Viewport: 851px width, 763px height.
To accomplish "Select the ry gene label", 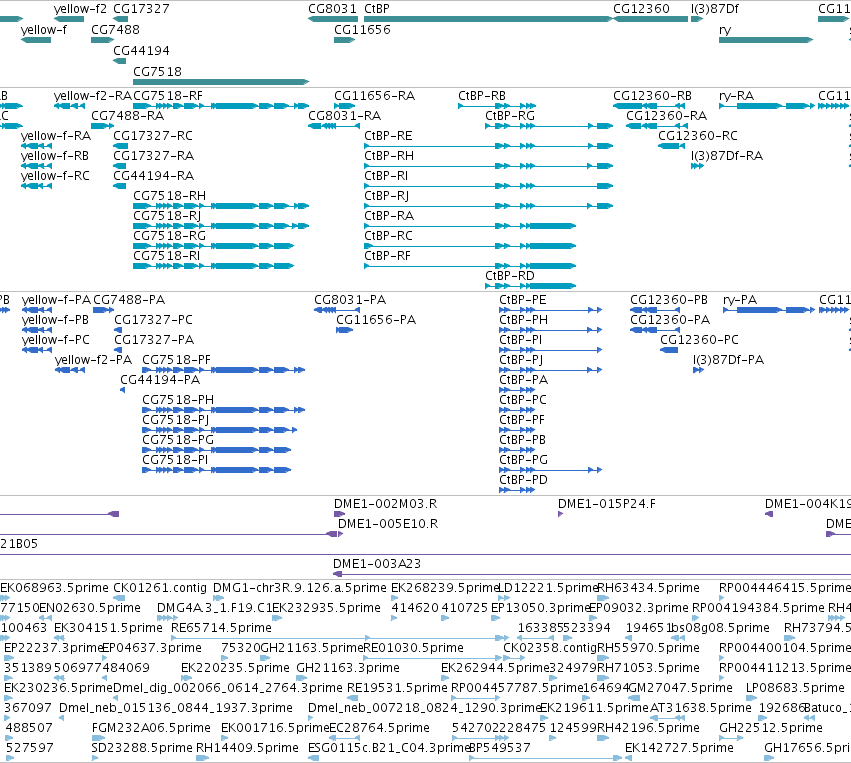I will tap(725, 30).
